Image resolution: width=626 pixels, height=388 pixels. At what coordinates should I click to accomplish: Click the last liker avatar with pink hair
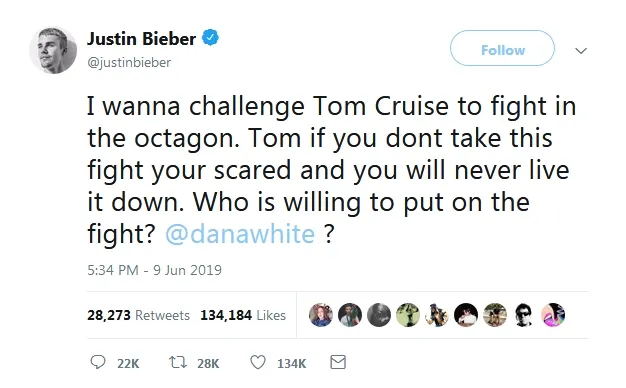(x=553, y=315)
